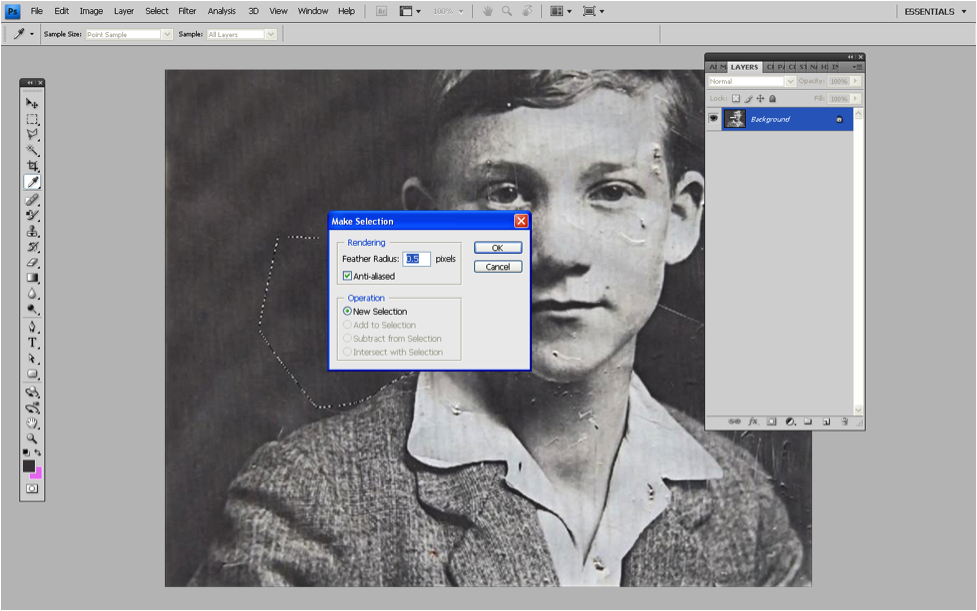Open the Select menu

coord(157,11)
